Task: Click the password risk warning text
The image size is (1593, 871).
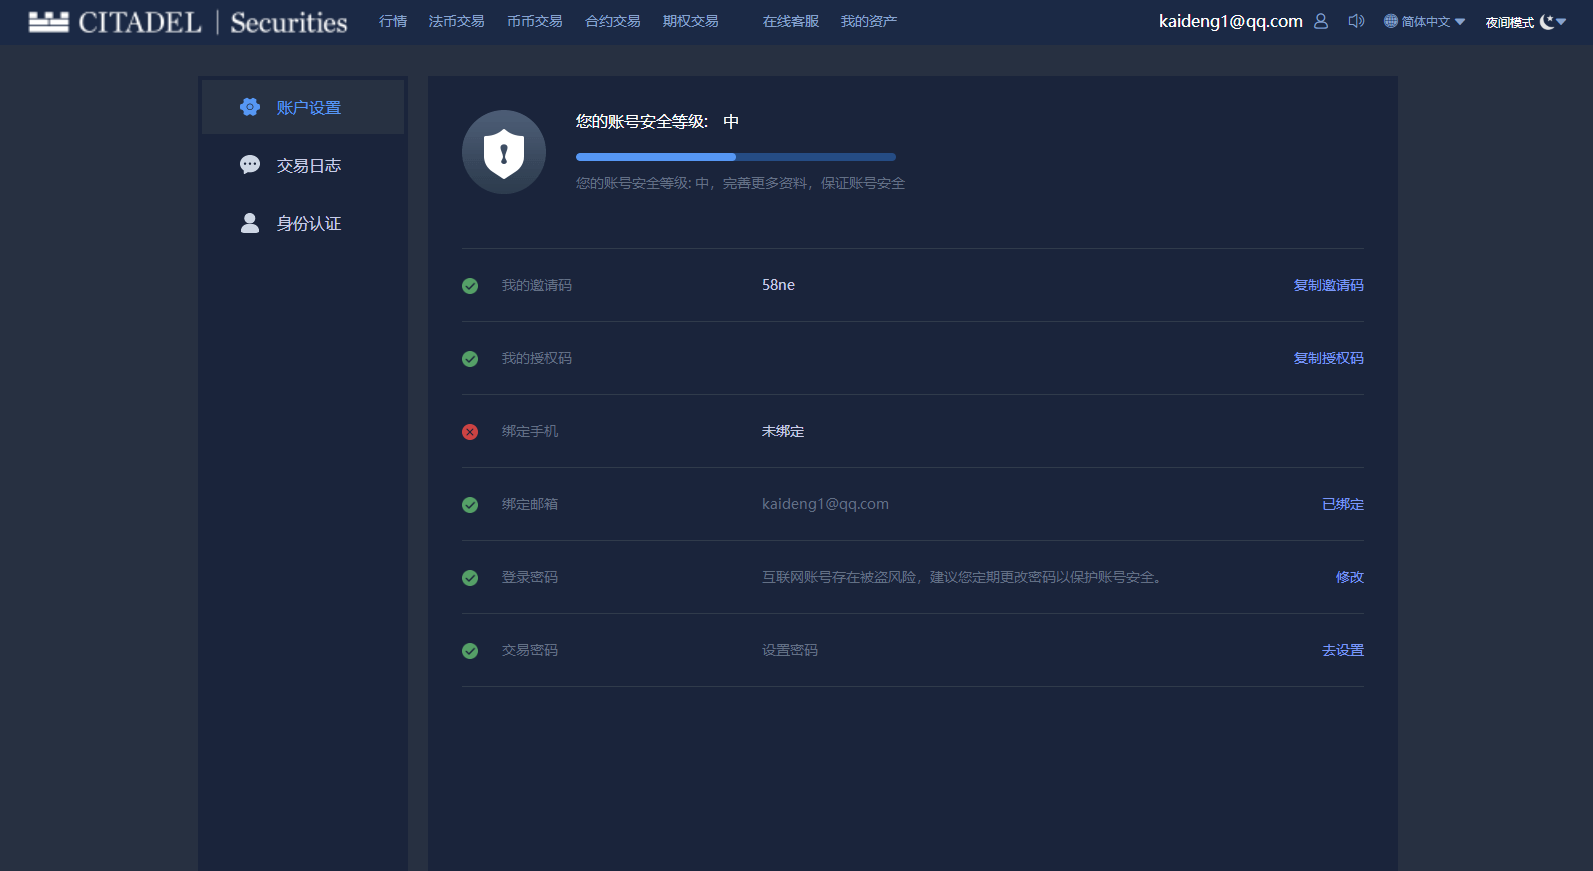Action: tap(962, 577)
